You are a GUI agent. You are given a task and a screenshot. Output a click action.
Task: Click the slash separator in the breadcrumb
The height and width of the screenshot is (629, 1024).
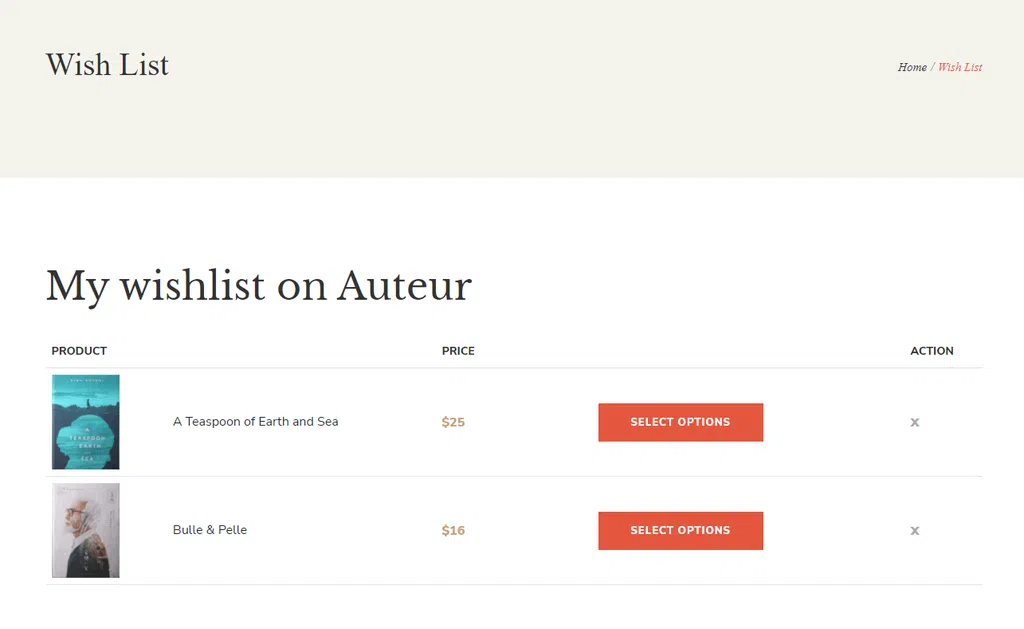[933, 67]
